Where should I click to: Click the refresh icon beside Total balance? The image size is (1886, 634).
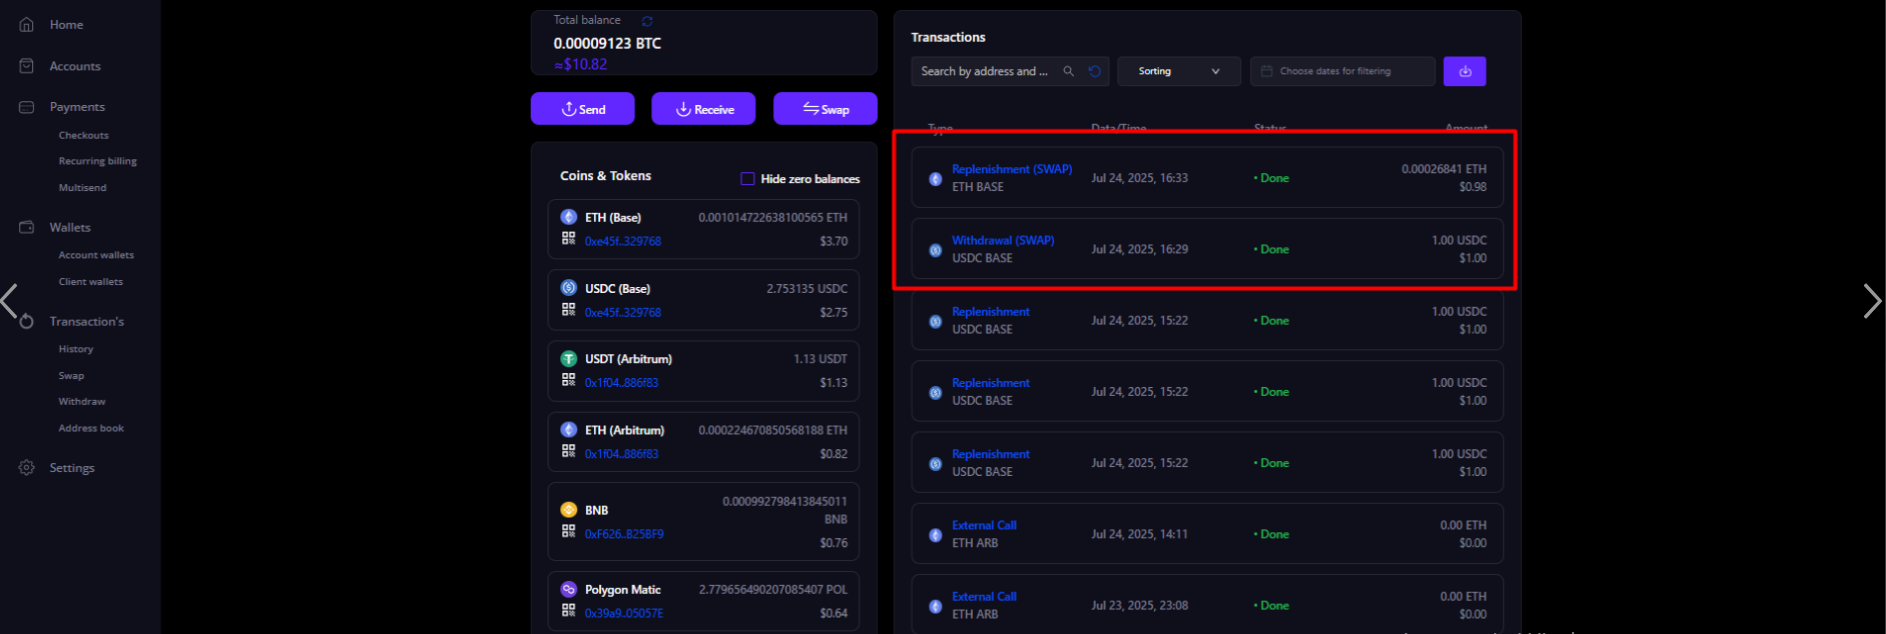(x=647, y=21)
